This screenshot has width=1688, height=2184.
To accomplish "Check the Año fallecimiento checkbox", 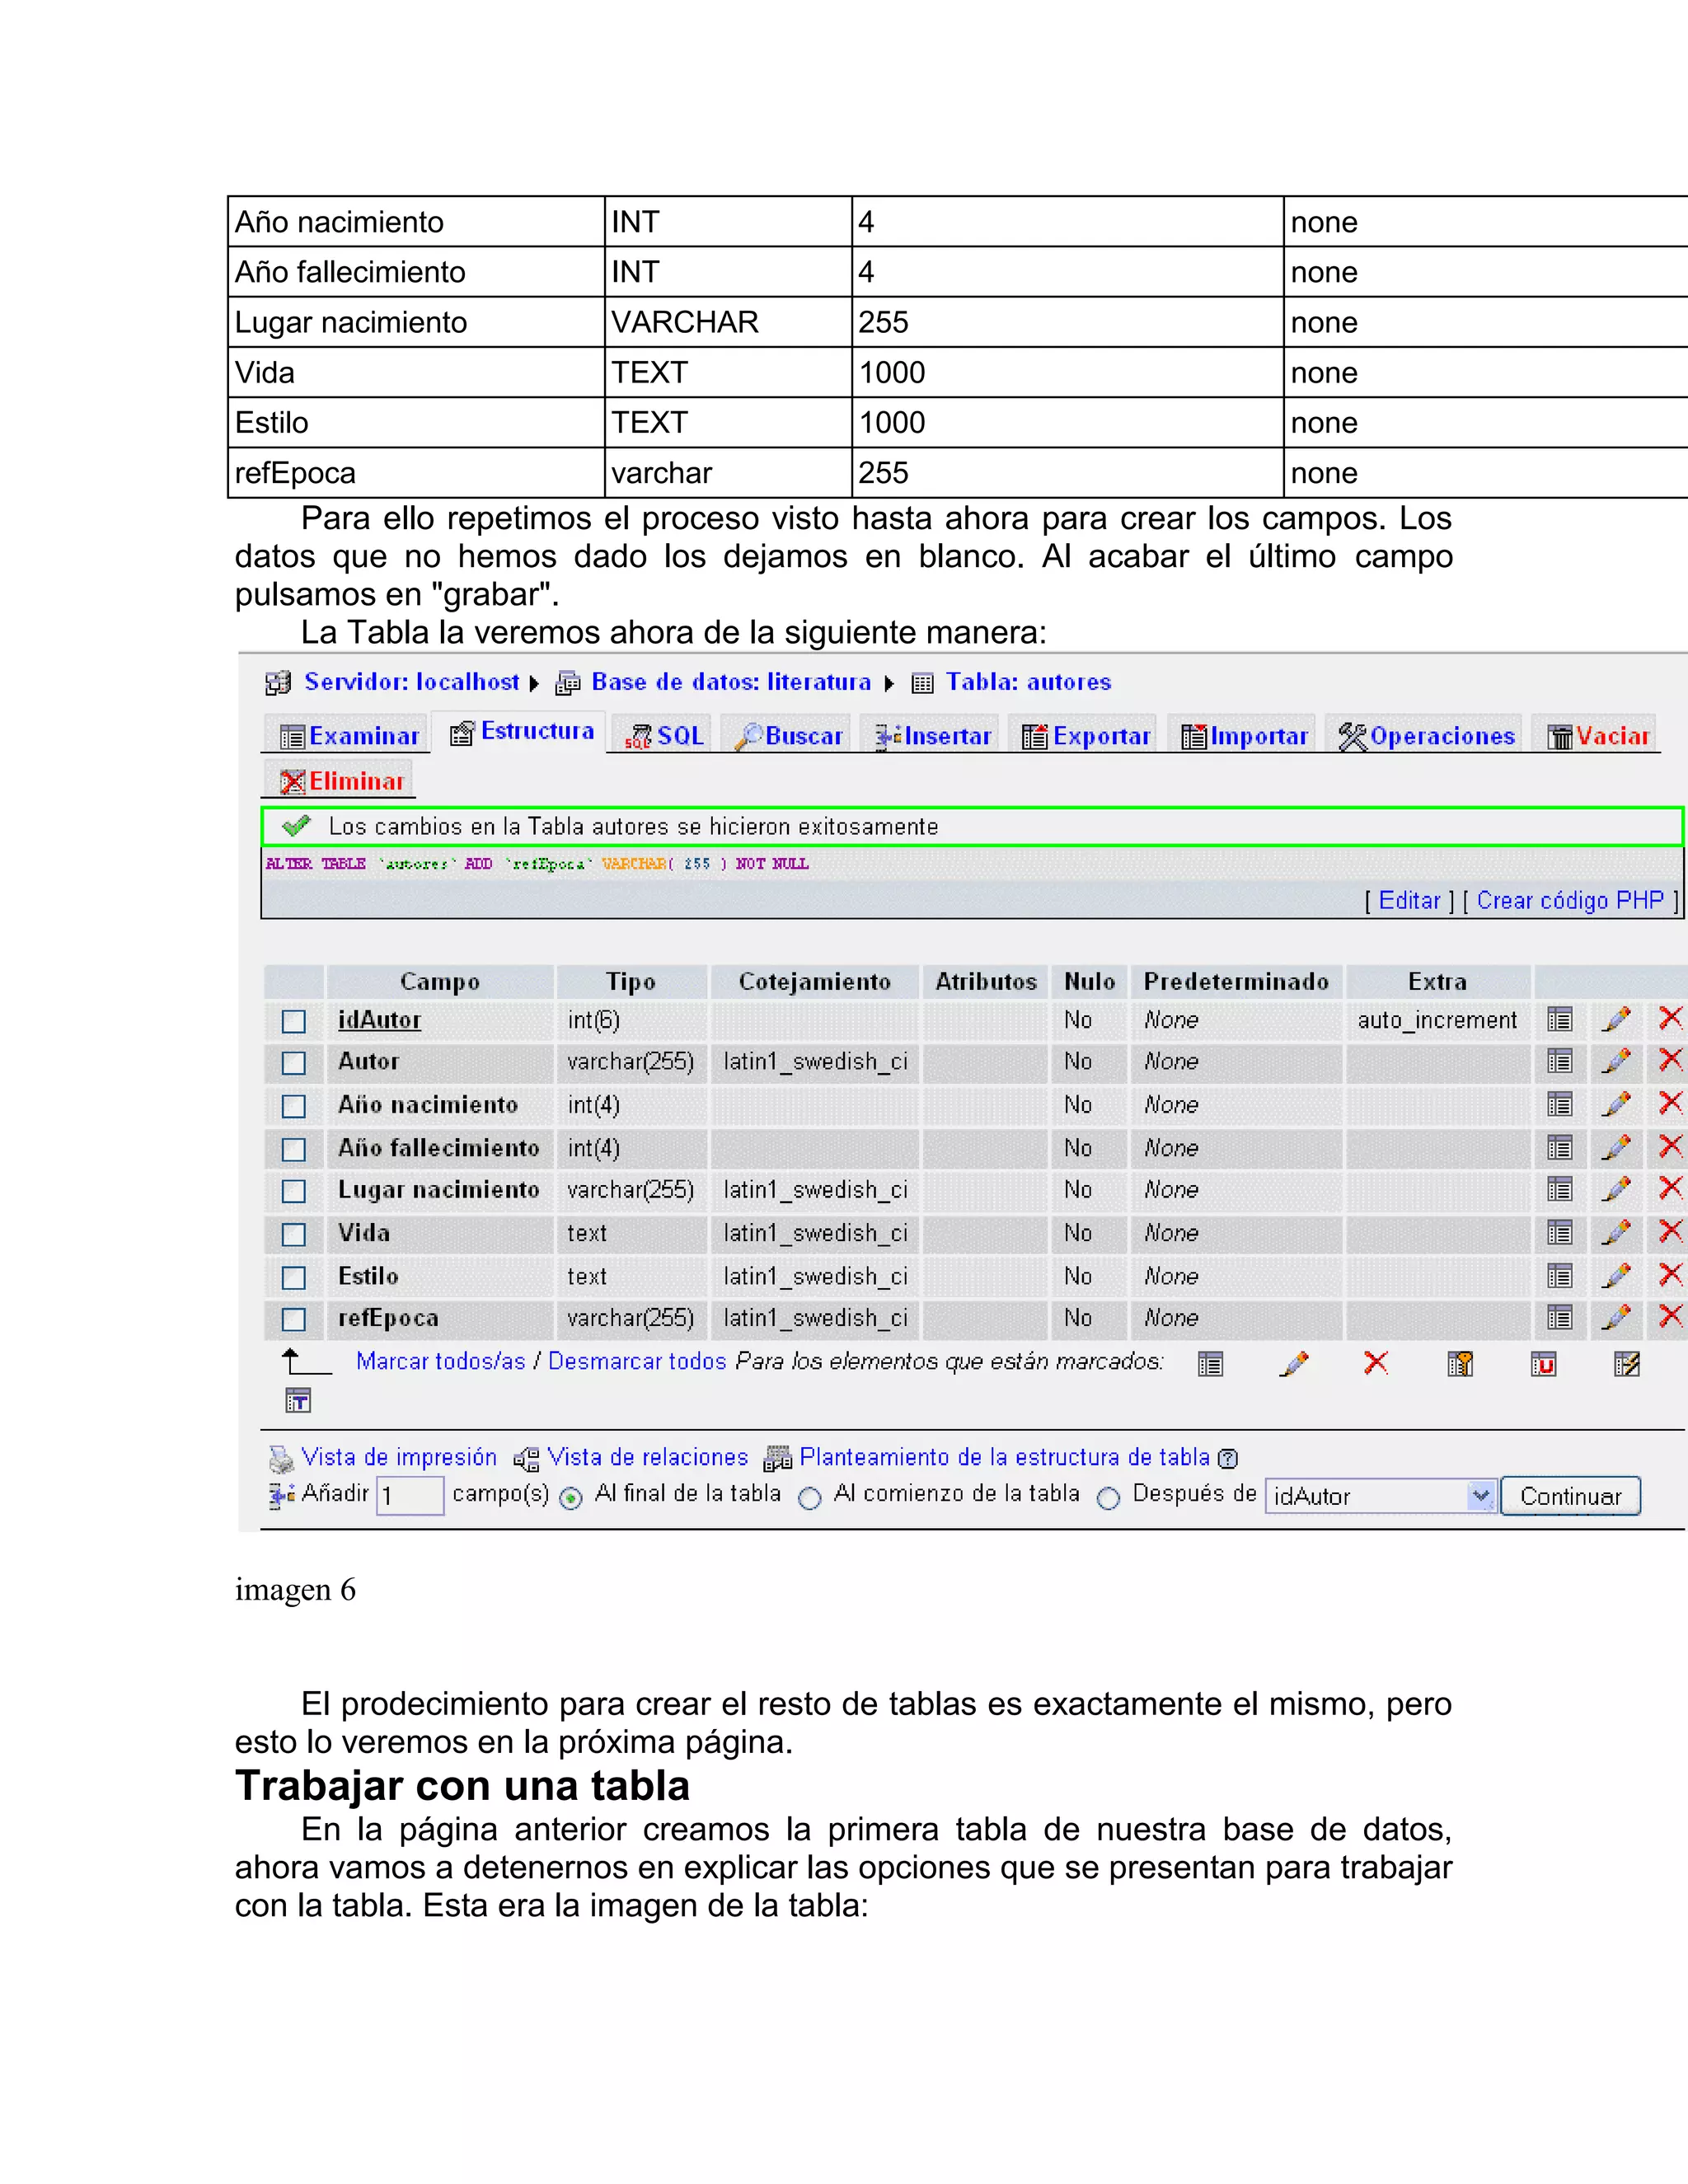I will coord(293,1150).
